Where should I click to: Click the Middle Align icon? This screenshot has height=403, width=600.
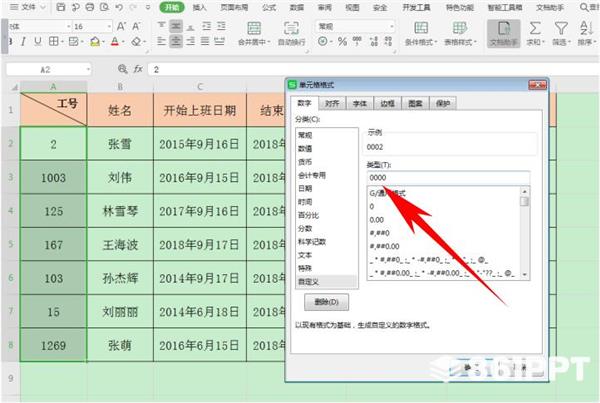tap(176, 26)
